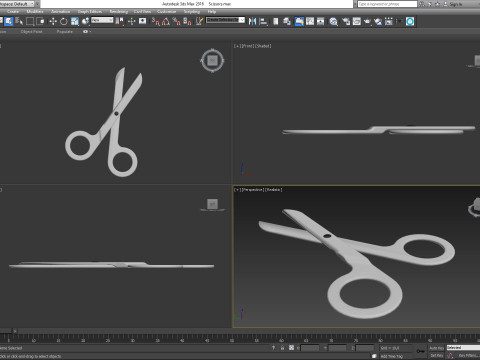Viewport: 480px width, 360px height.
Task: Open Workspace Default dropdown
Action: point(17,4)
